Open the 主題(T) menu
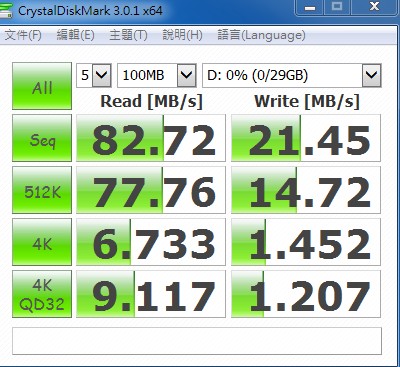The height and width of the screenshot is (367, 400). click(128, 35)
